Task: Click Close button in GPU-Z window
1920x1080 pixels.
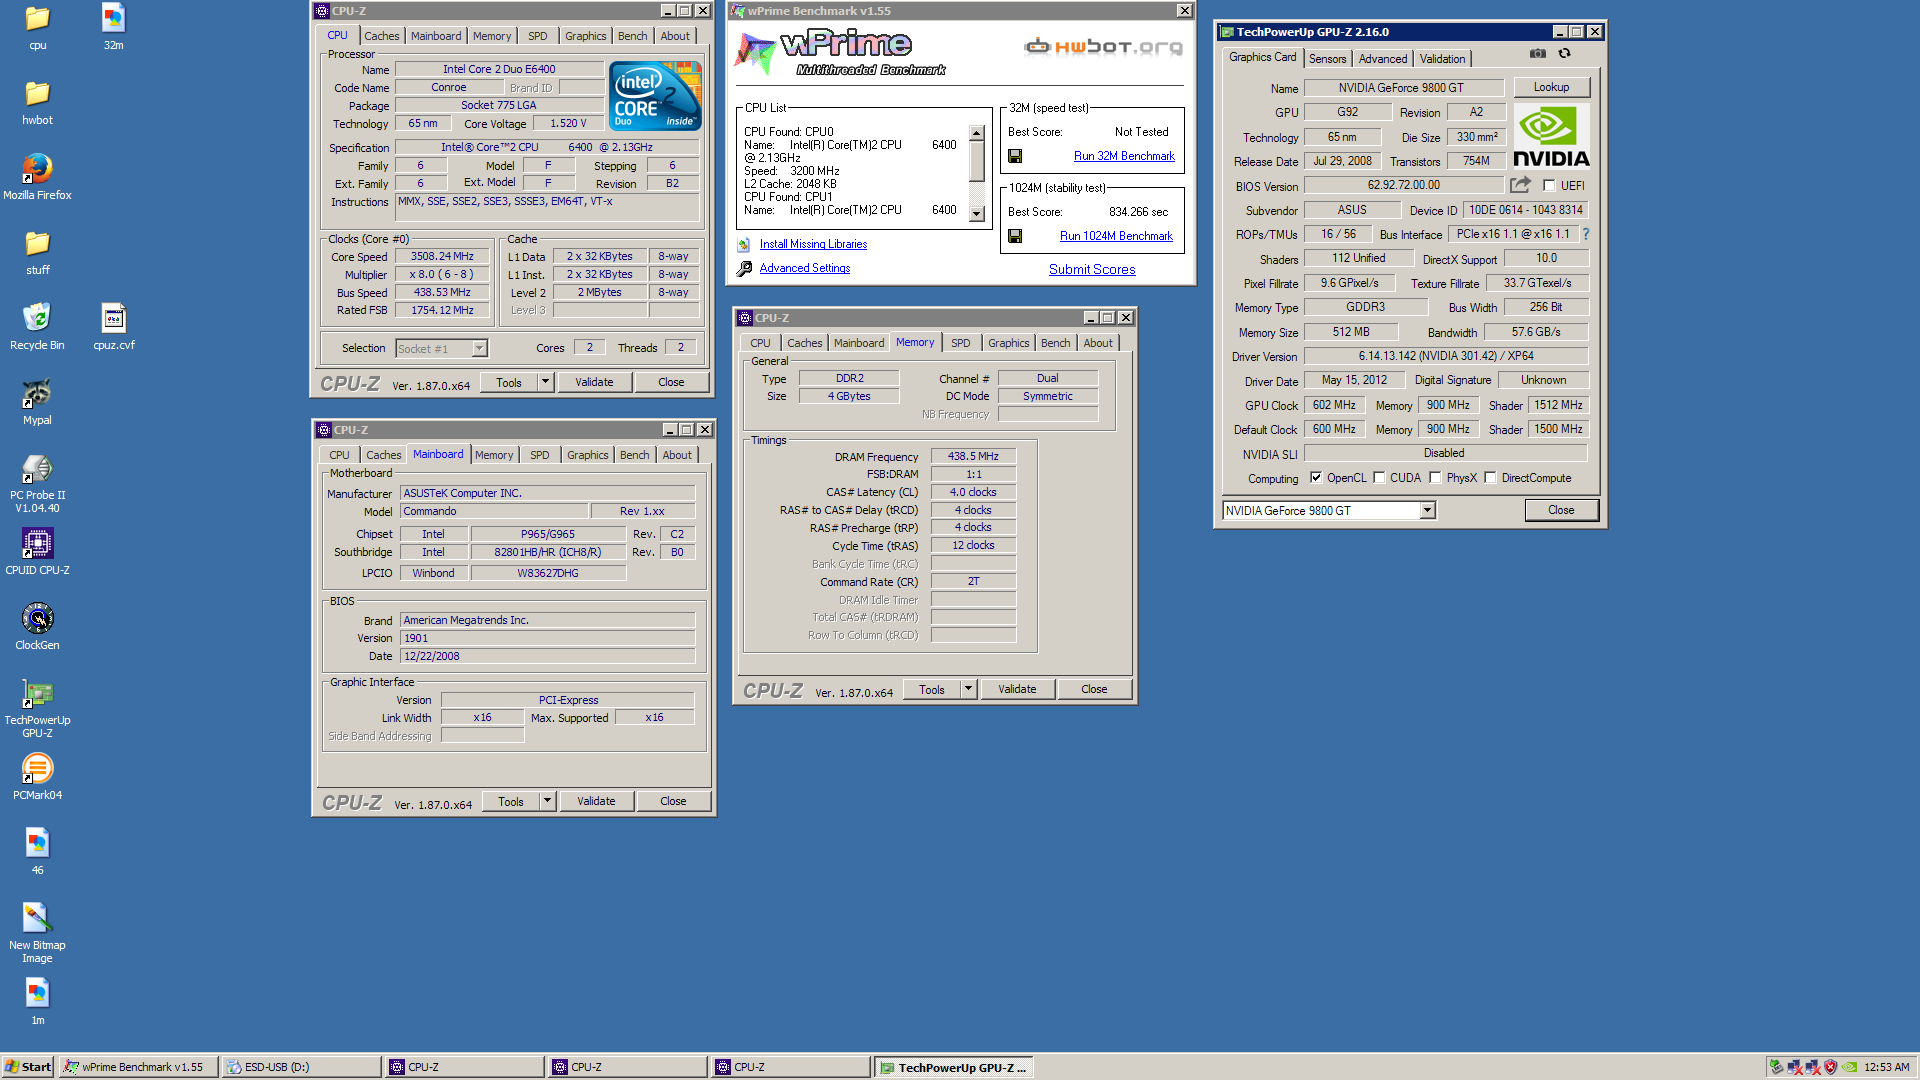Action: pos(1561,510)
